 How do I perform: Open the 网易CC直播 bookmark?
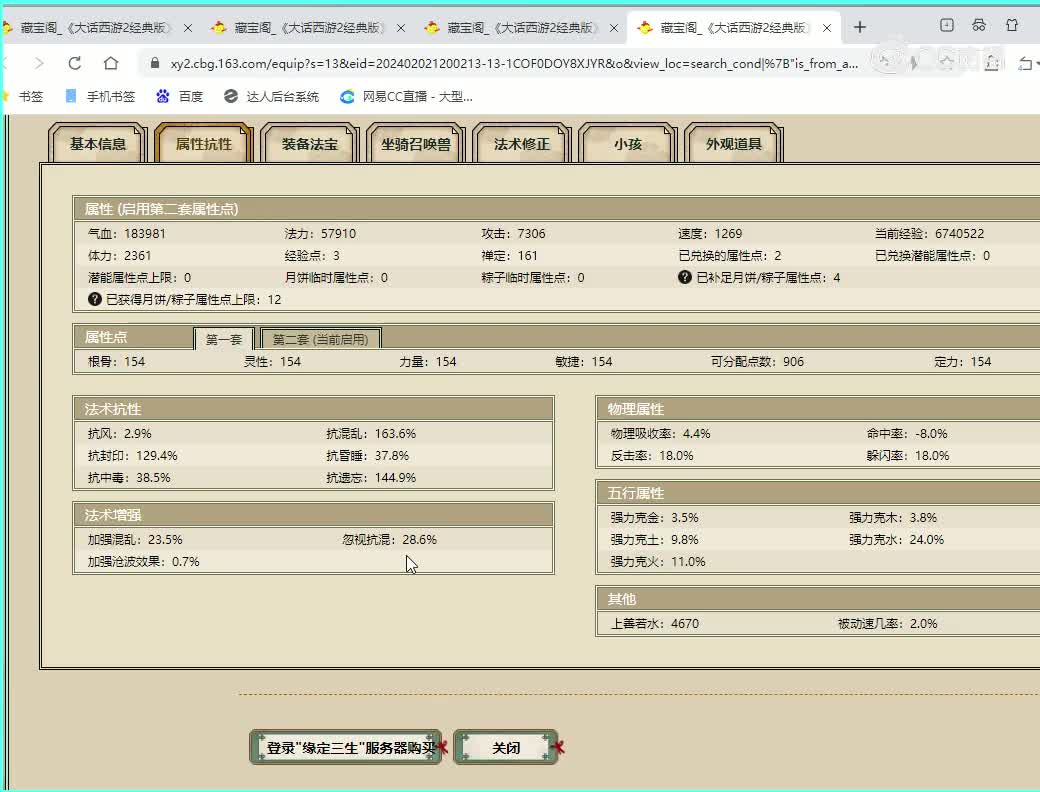(406, 97)
